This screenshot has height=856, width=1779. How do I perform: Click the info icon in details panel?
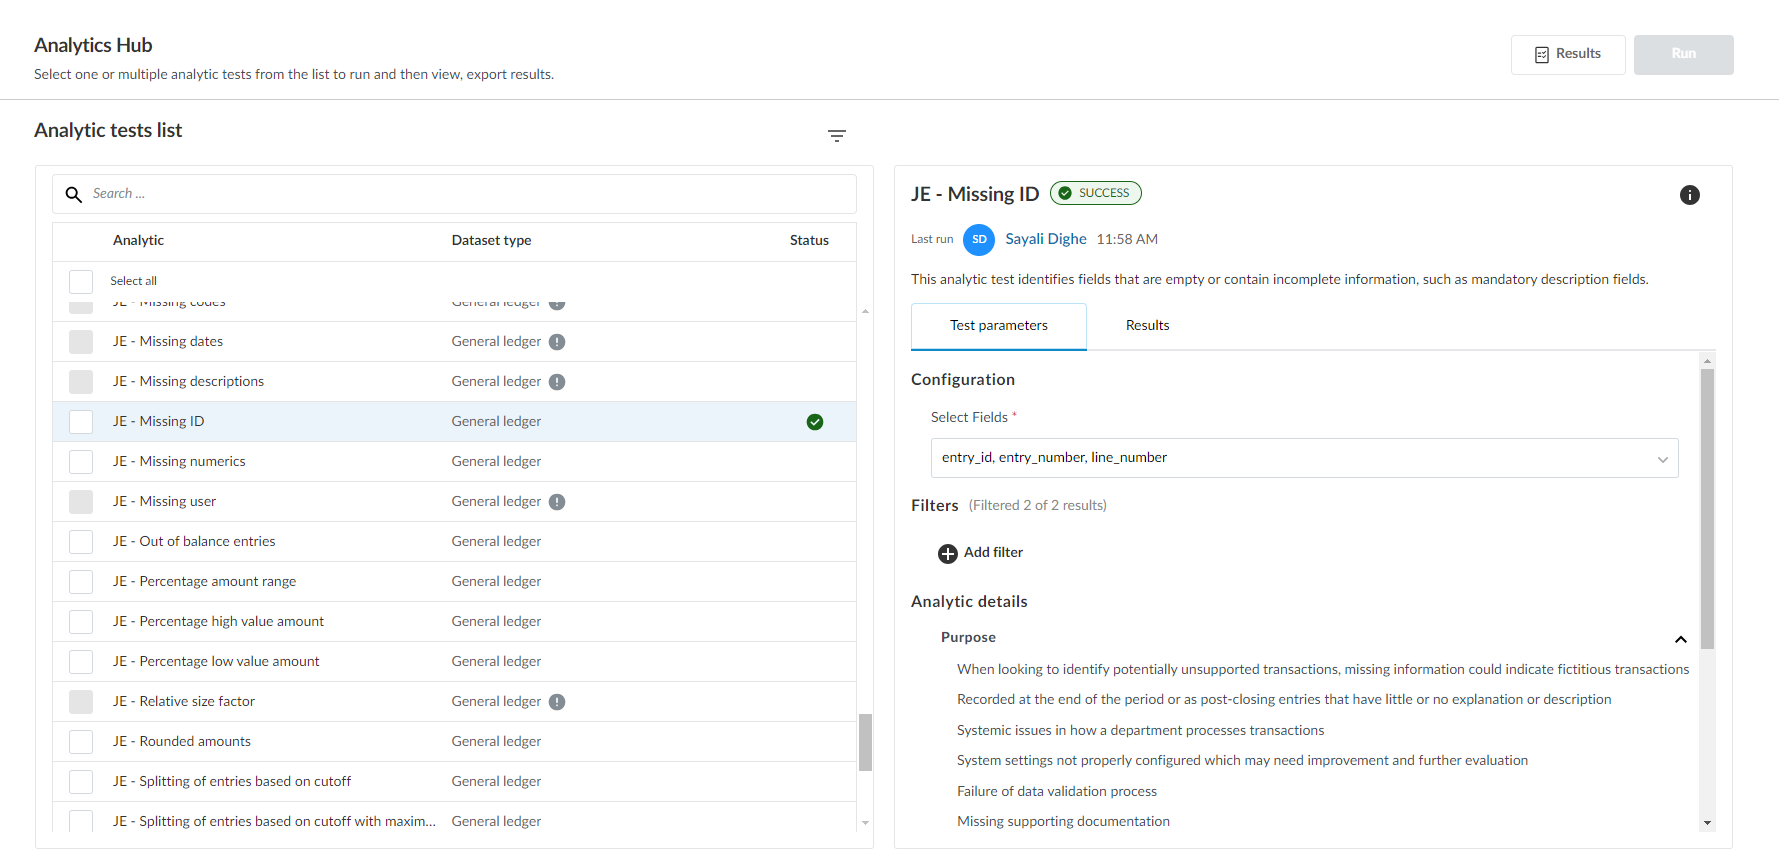pos(1689,195)
